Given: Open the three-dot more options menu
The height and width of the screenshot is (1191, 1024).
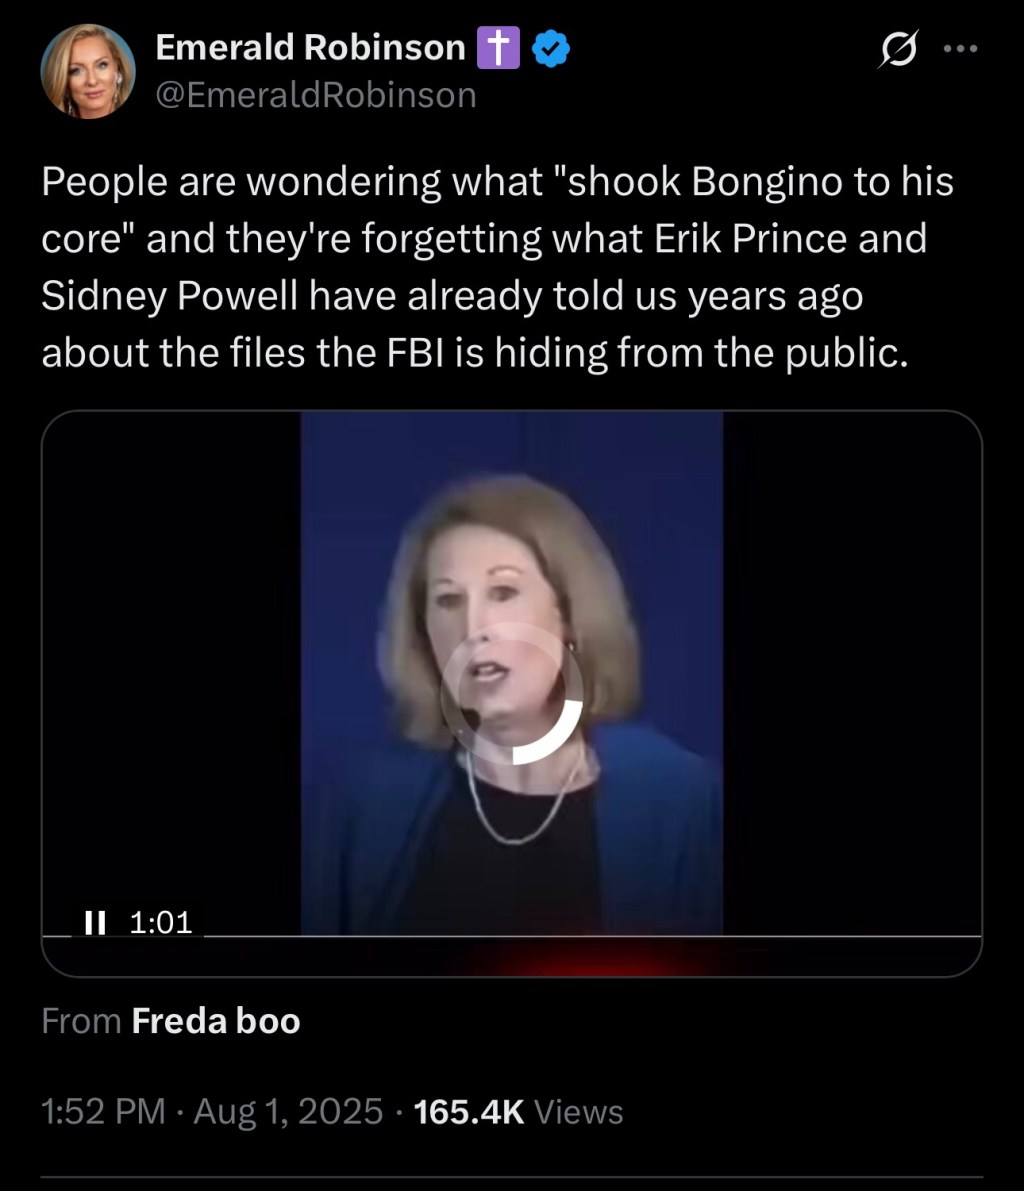Looking at the screenshot, I should tap(960, 49).
